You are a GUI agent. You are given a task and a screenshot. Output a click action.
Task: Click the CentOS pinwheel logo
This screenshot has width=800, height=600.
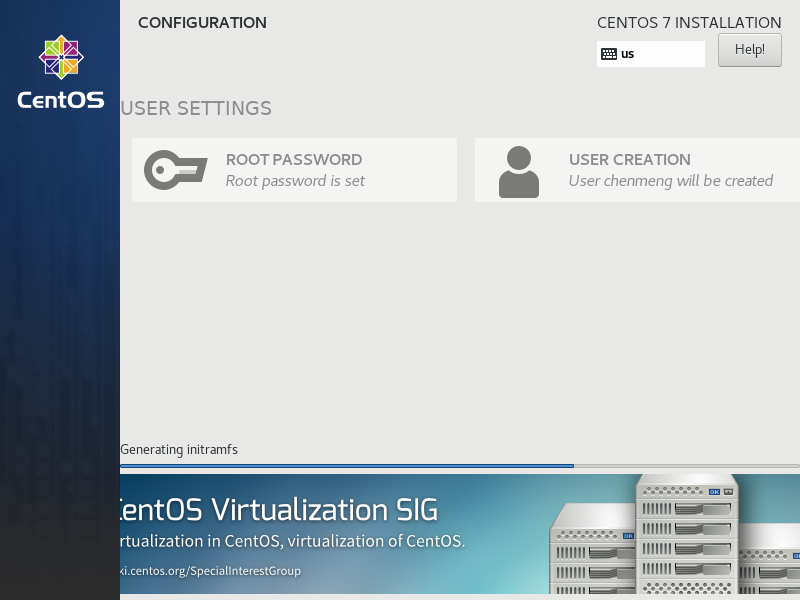point(60,58)
